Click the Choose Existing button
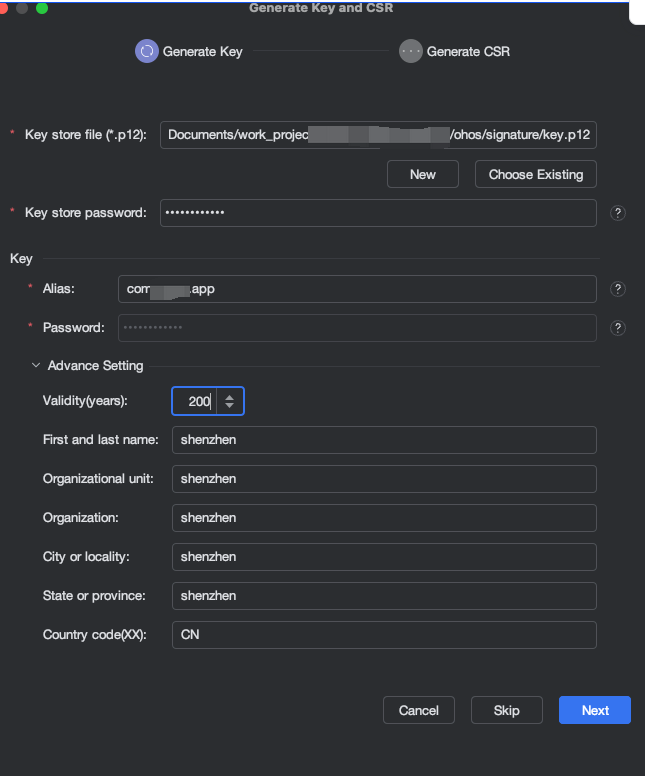Viewport: 645px width, 776px height. tap(536, 174)
